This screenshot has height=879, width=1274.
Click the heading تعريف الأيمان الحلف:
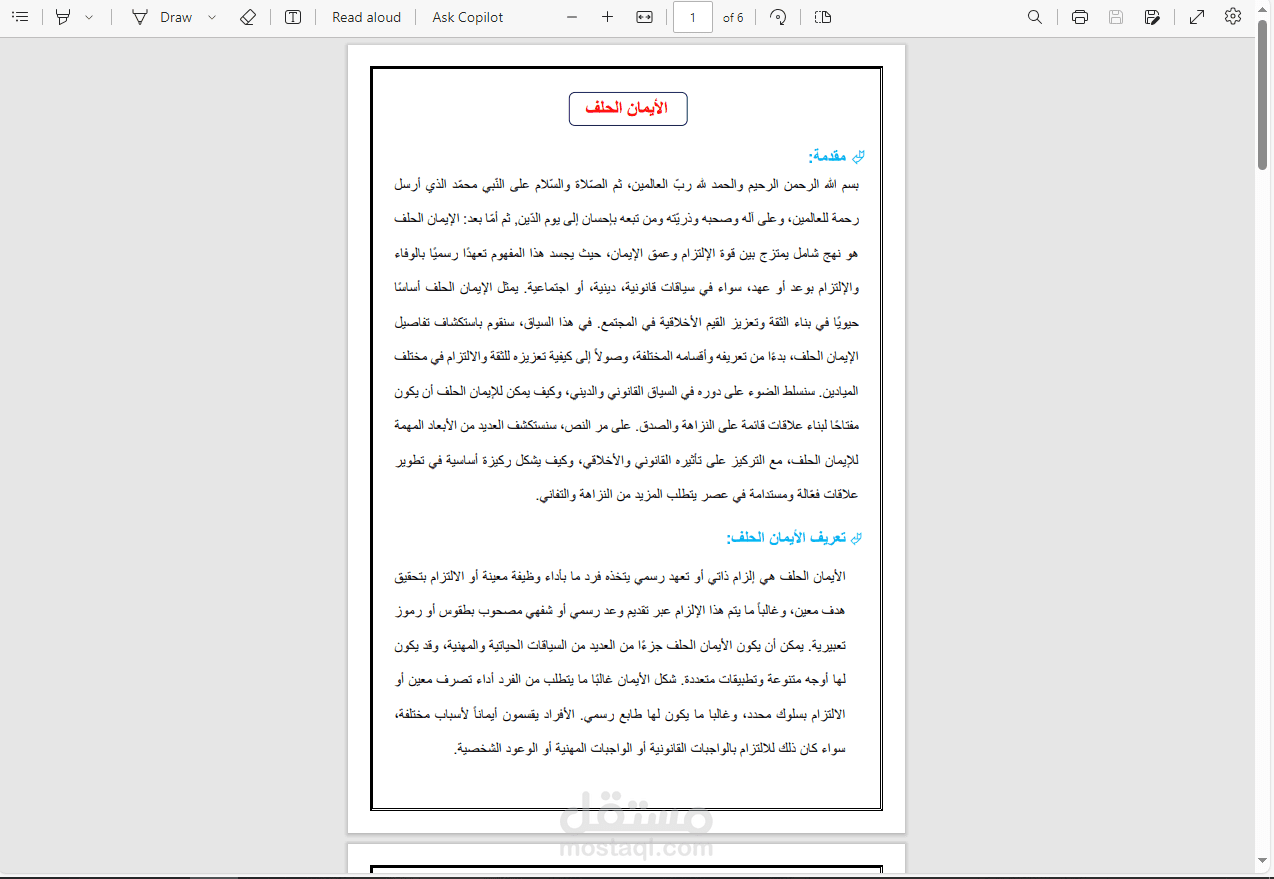click(x=787, y=538)
